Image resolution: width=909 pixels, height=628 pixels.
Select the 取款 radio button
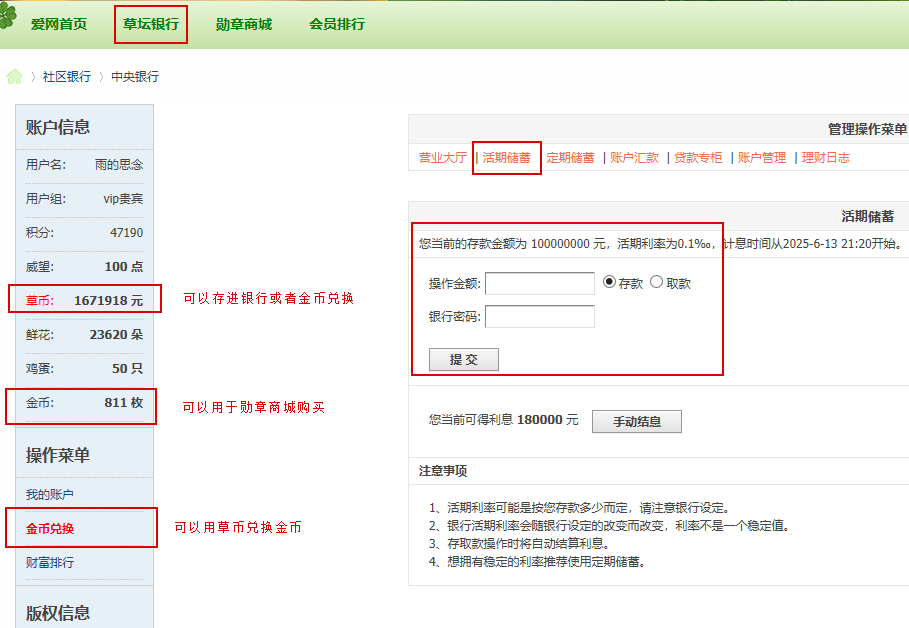[656, 282]
